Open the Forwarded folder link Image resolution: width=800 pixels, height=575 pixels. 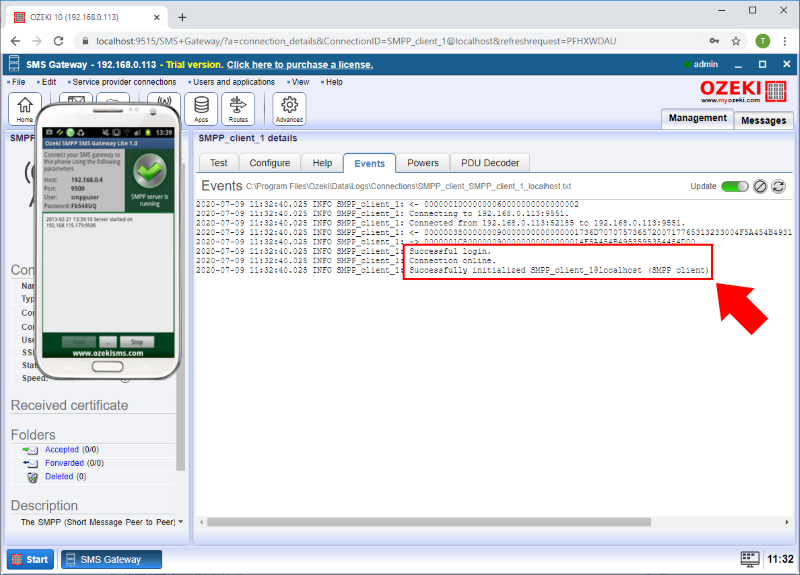point(64,463)
